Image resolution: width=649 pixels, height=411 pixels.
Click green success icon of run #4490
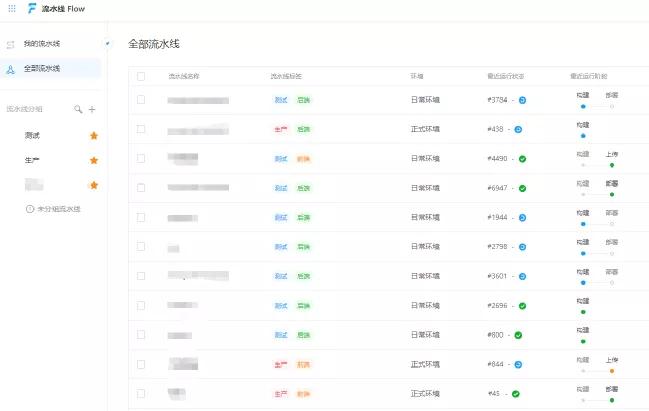click(x=522, y=159)
